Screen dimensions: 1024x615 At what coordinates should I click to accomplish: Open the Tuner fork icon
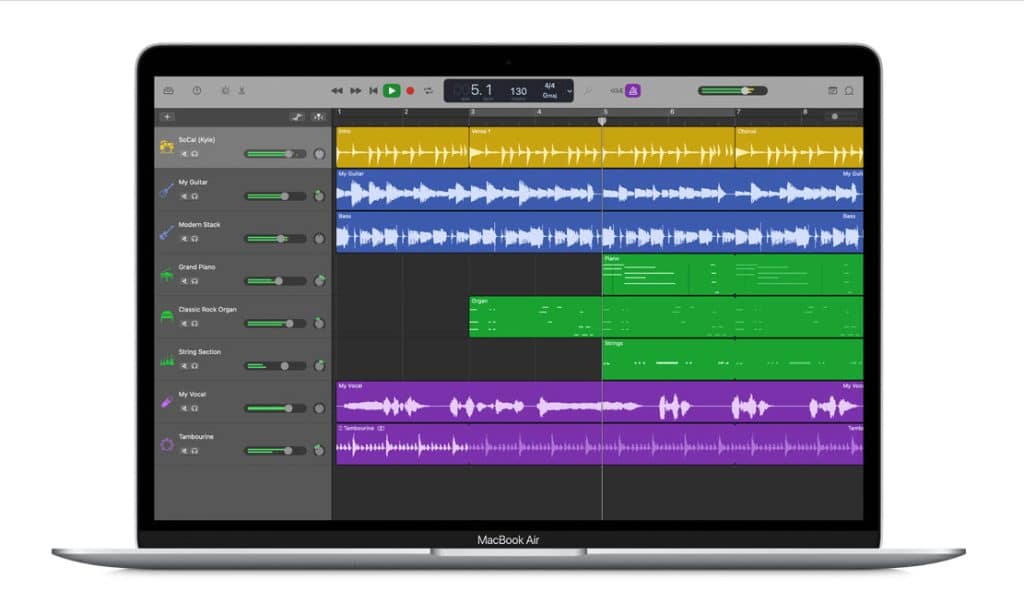588,91
